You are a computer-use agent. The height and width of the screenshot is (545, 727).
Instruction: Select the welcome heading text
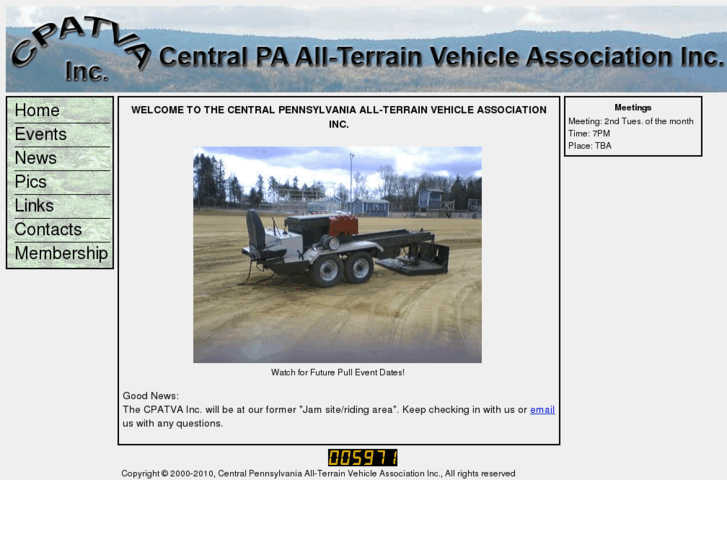pyautogui.click(x=339, y=117)
